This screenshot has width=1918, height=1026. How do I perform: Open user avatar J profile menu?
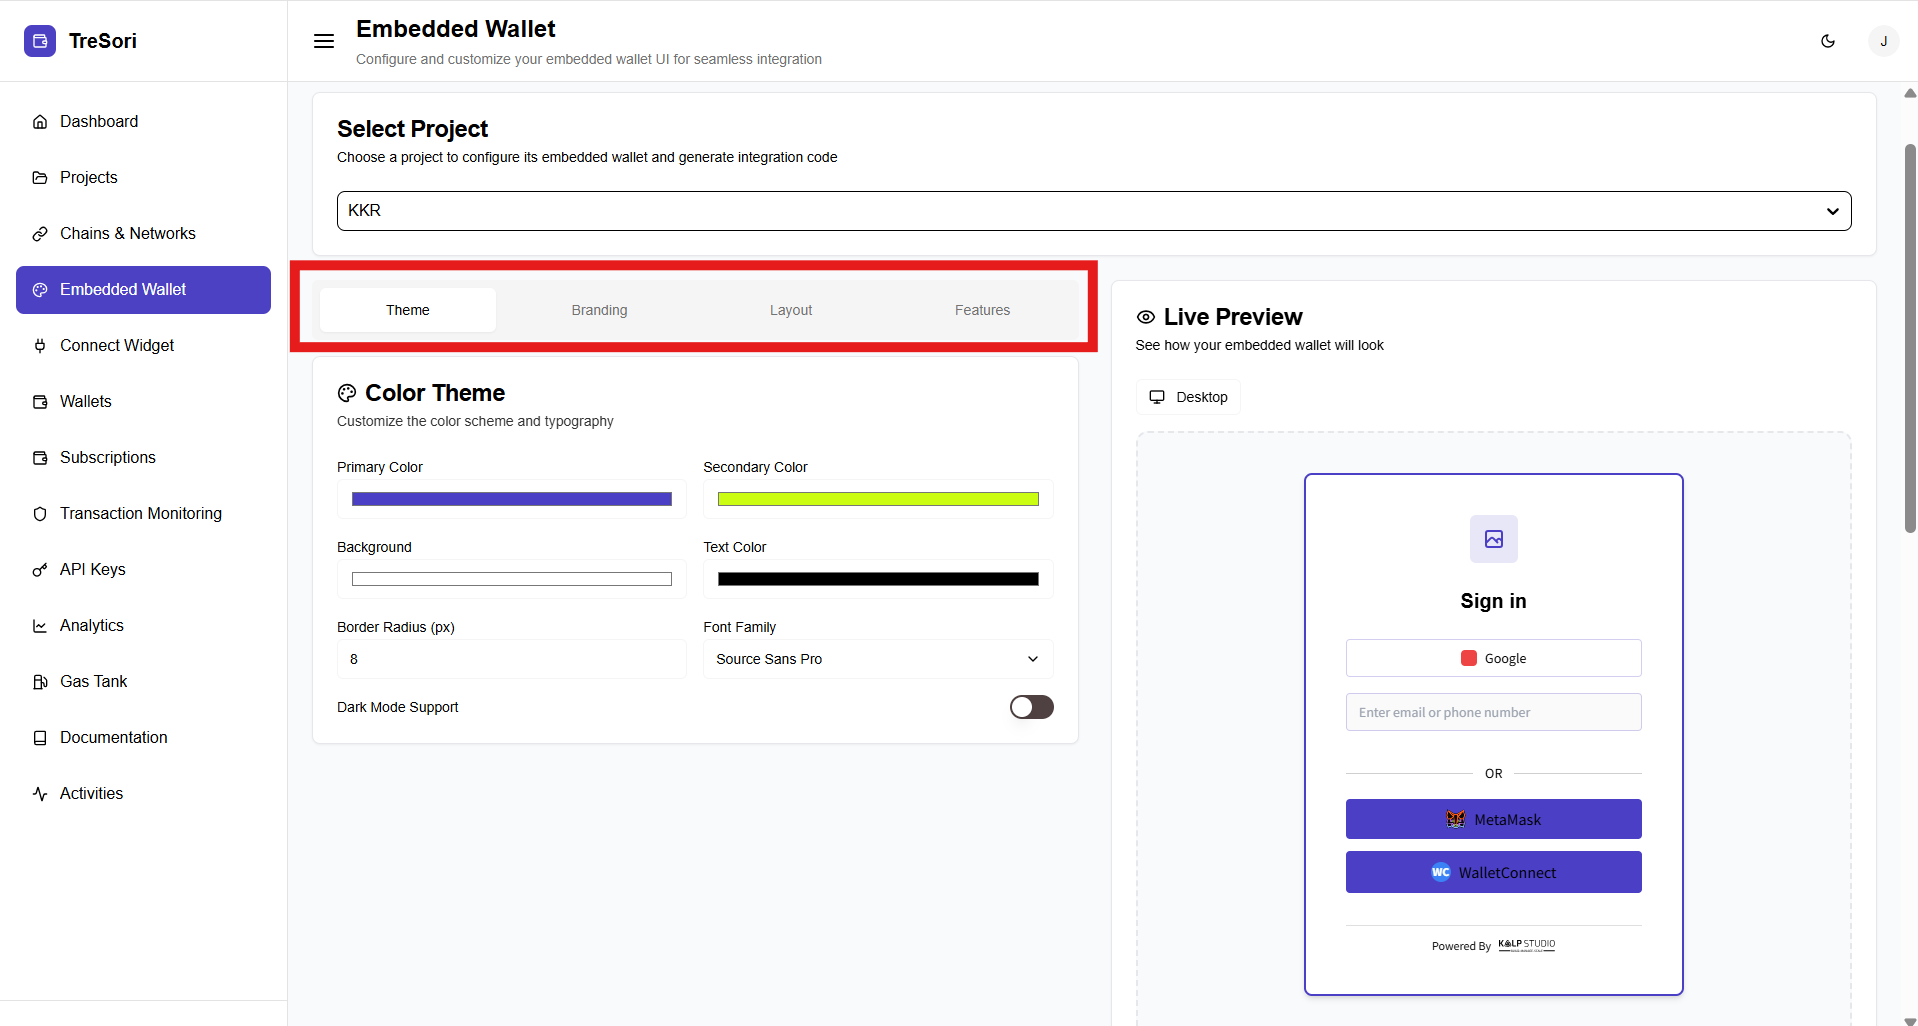tap(1883, 41)
